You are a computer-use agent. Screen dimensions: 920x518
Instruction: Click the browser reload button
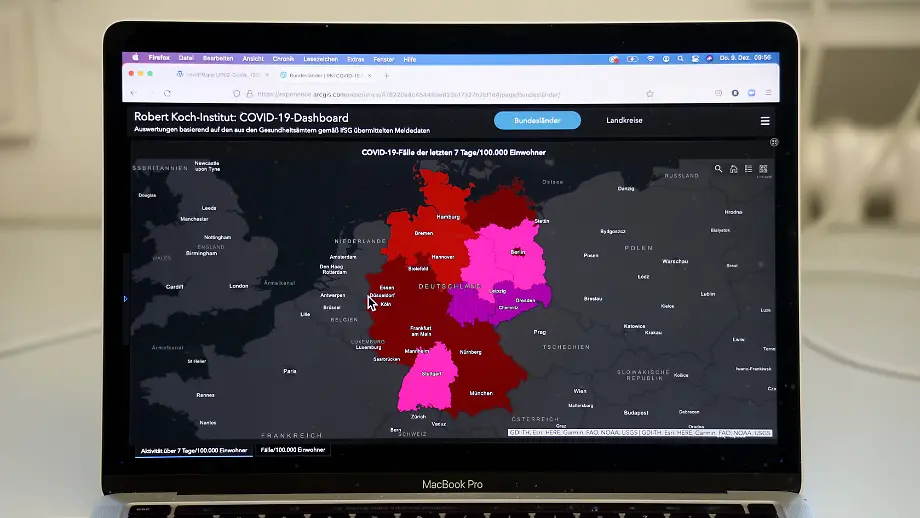(x=166, y=93)
